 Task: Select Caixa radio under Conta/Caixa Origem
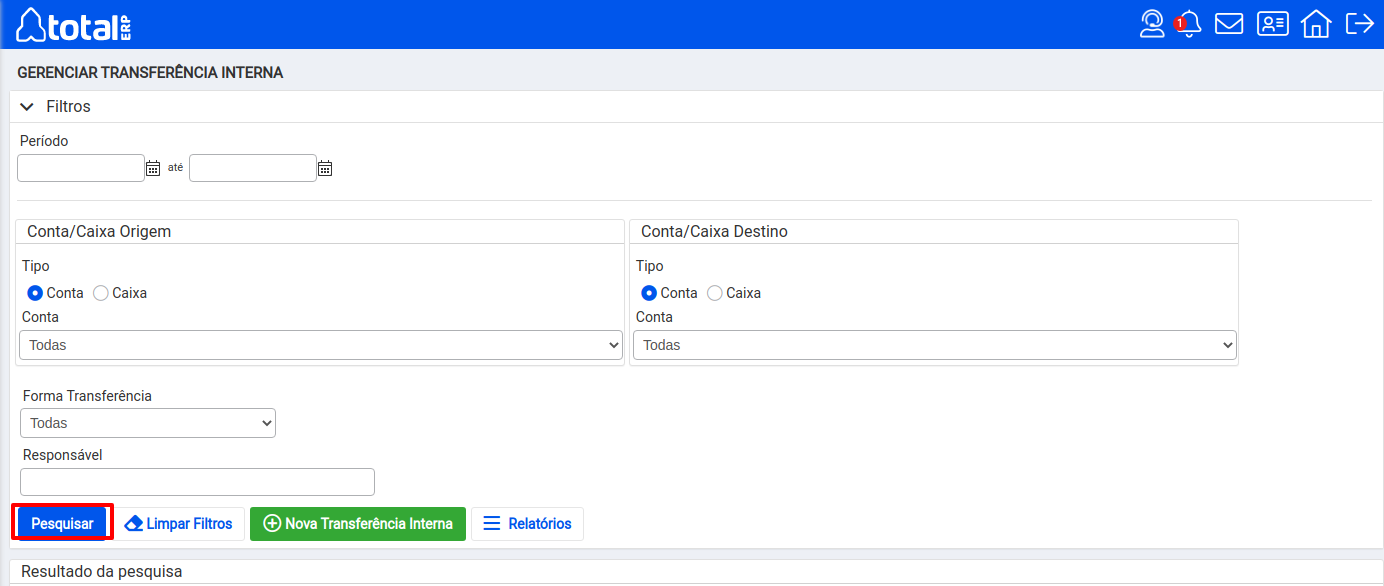(x=101, y=293)
